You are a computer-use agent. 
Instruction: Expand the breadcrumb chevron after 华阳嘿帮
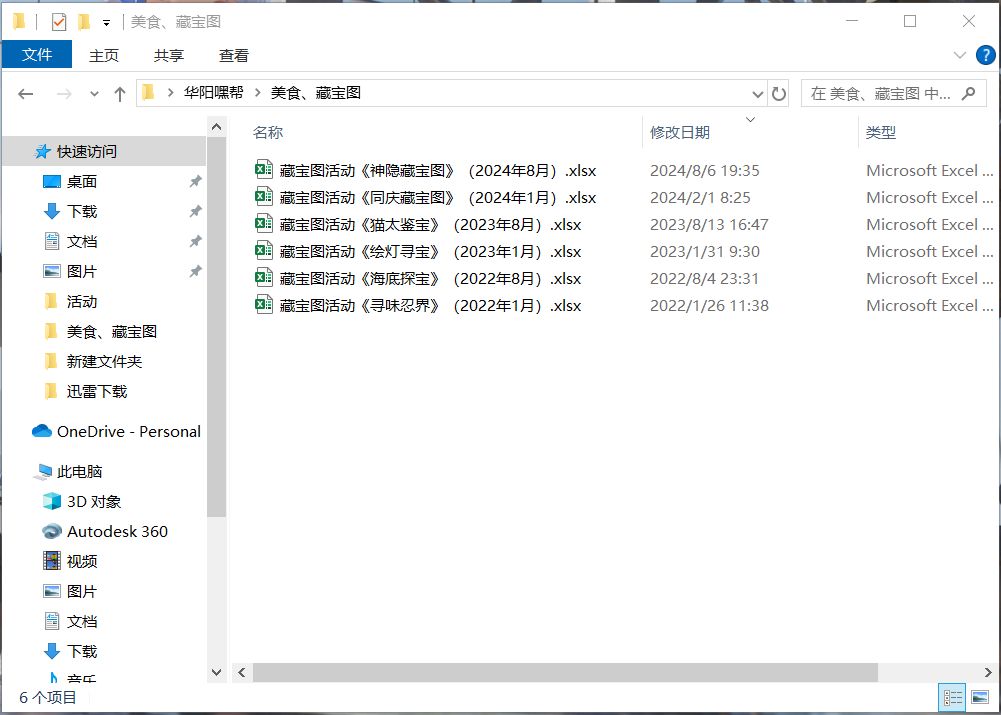pos(257,93)
